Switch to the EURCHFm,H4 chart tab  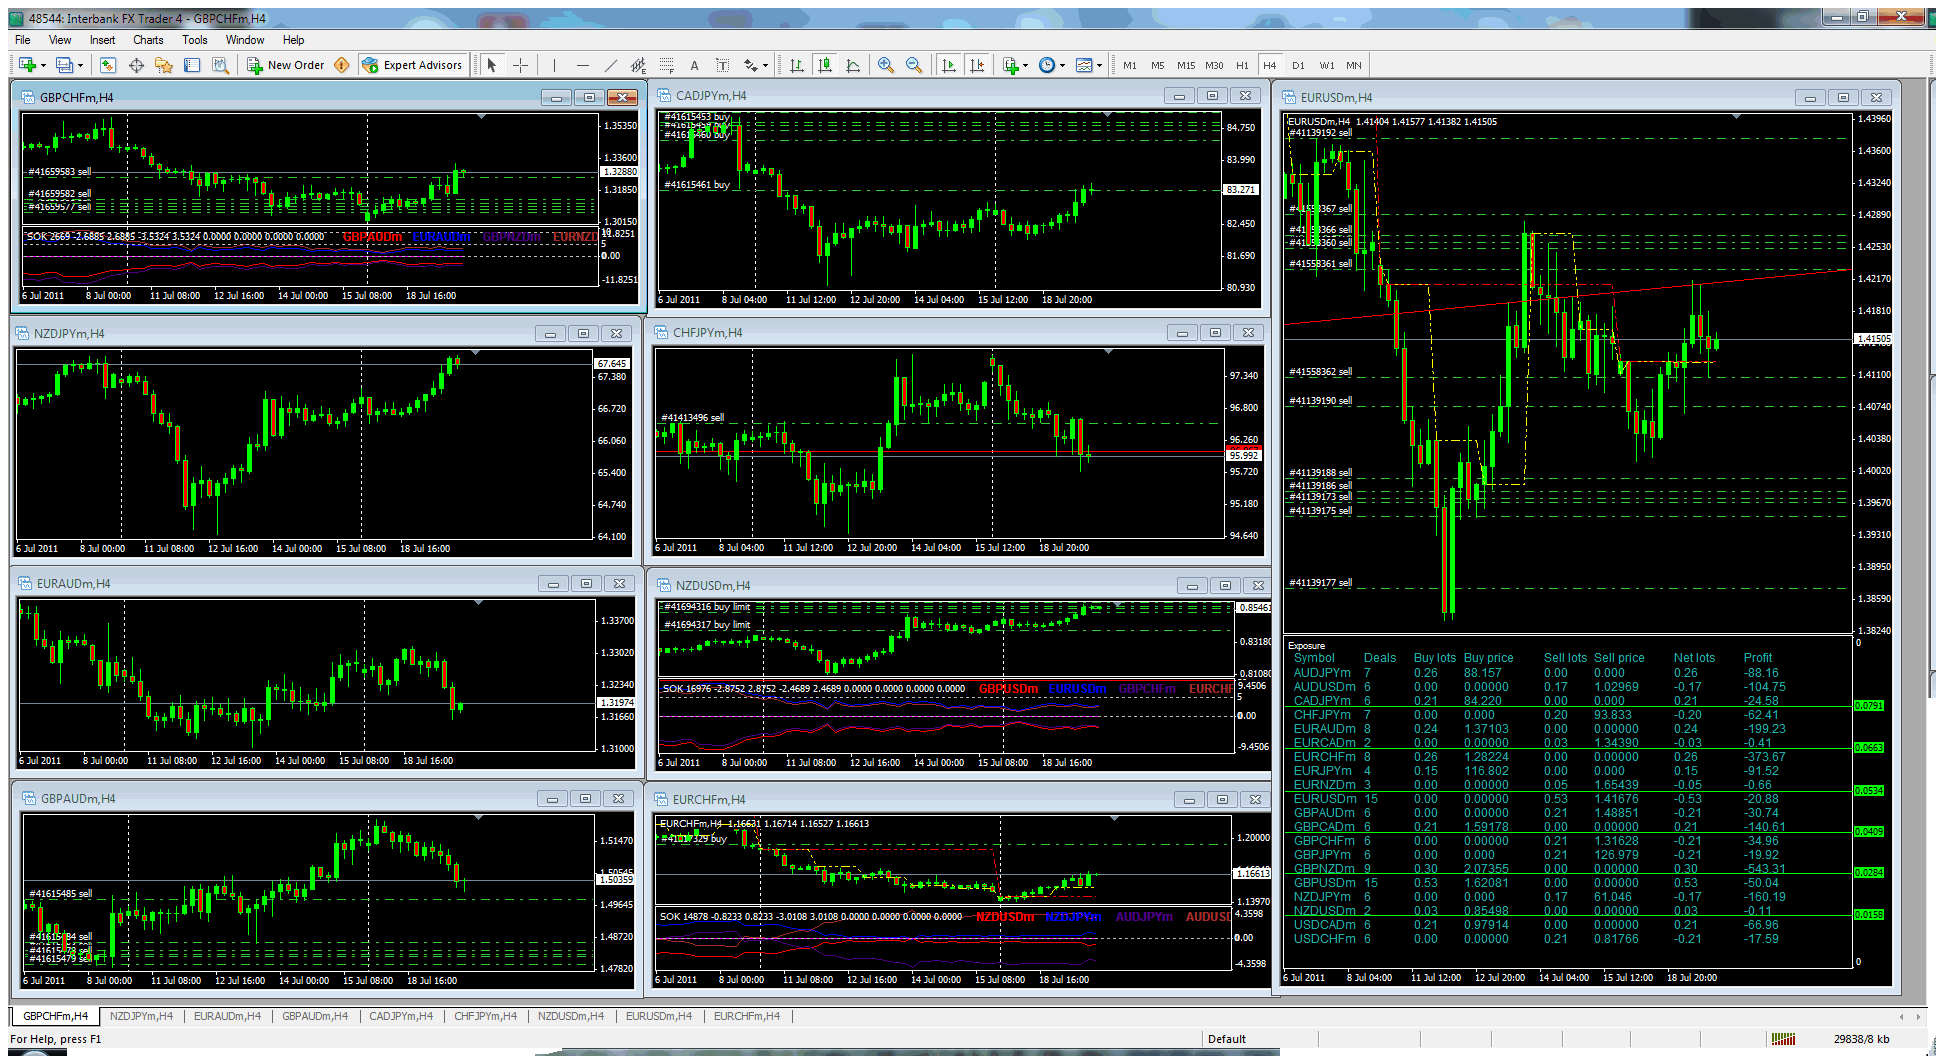[x=746, y=1016]
